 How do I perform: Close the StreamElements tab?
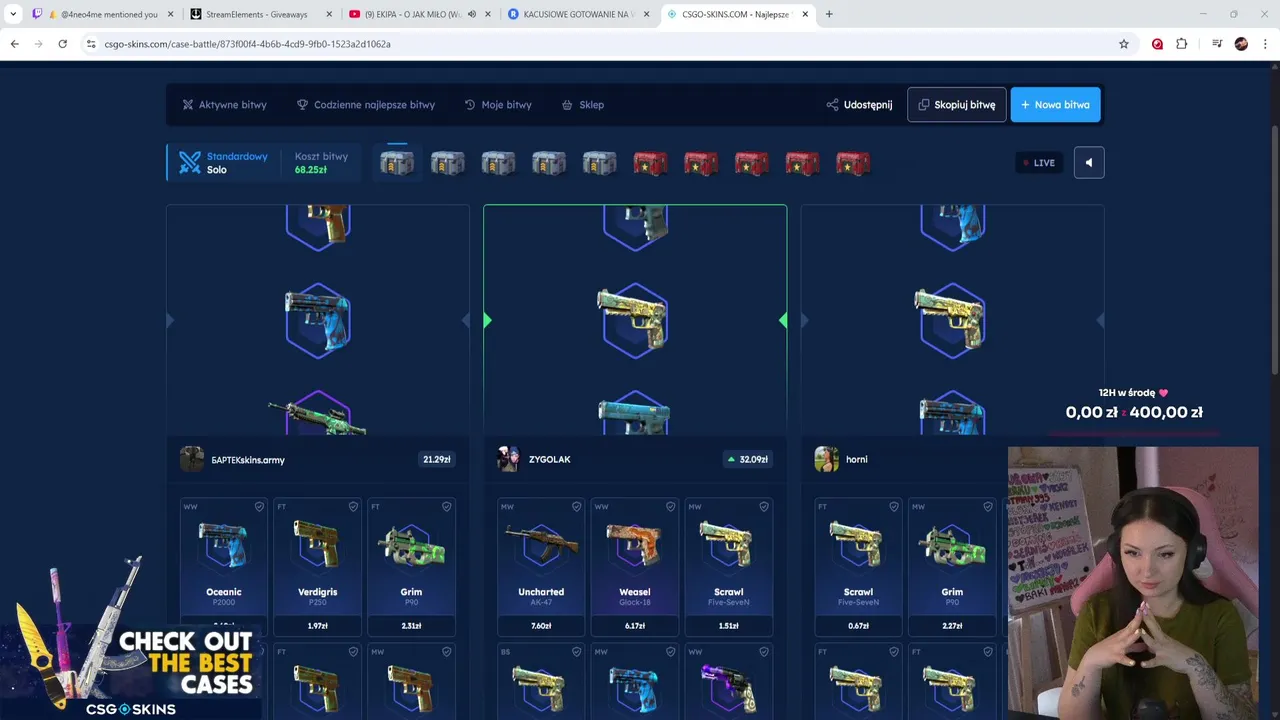[x=327, y=14]
